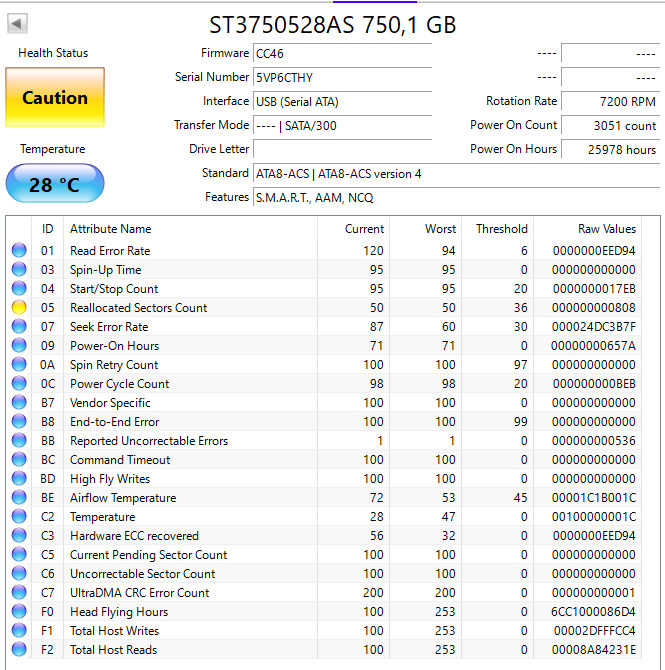This screenshot has height=670, width=665.
Task: Click the blue status icon for Read Error Rate
Action: pos(18,251)
